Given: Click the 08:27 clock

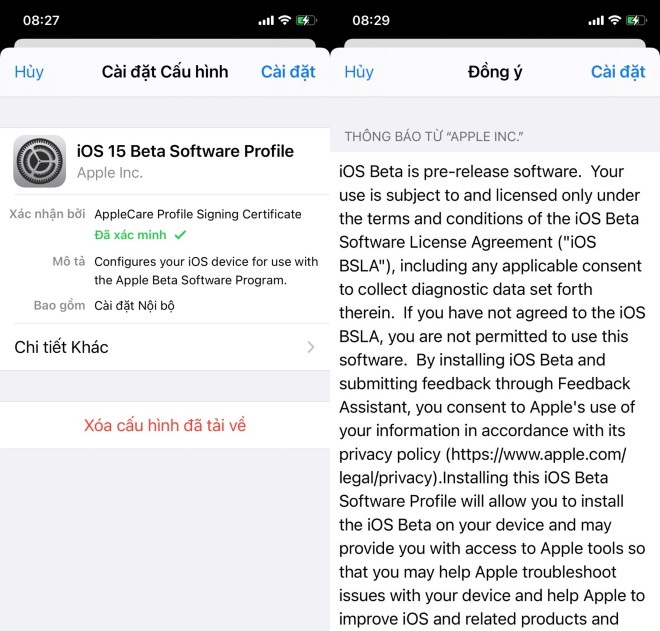Looking at the screenshot, I should point(41,20).
